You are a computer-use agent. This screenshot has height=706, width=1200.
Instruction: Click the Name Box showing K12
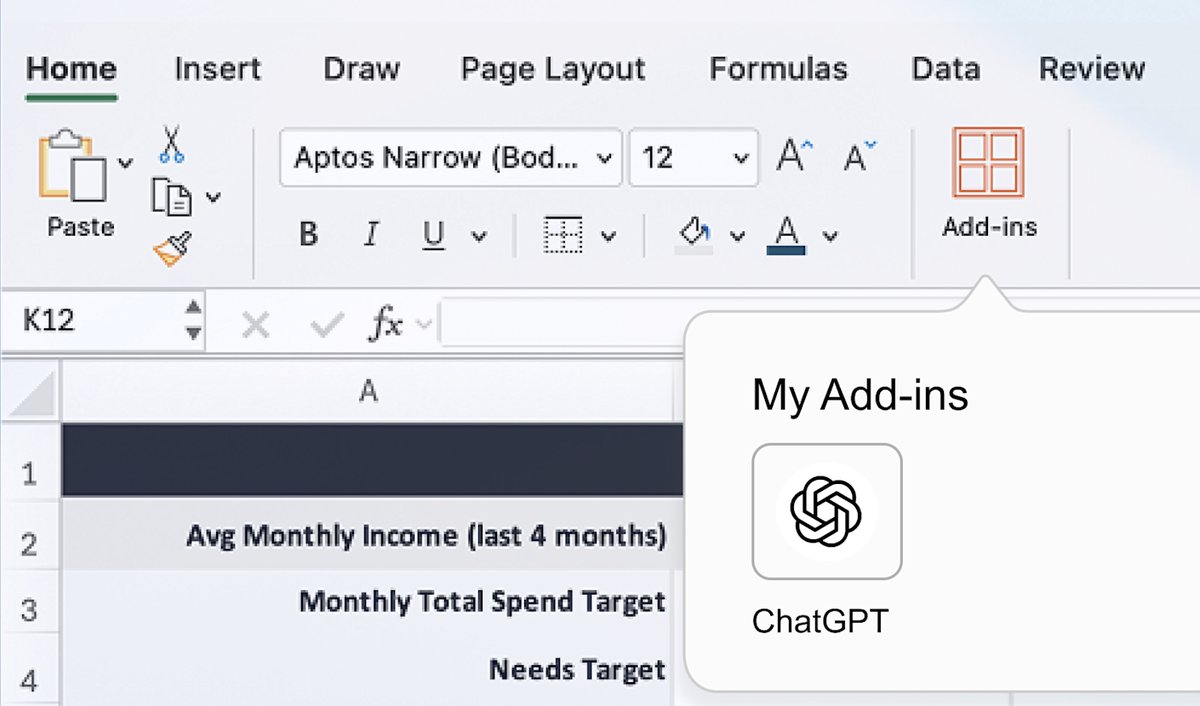pos(93,322)
